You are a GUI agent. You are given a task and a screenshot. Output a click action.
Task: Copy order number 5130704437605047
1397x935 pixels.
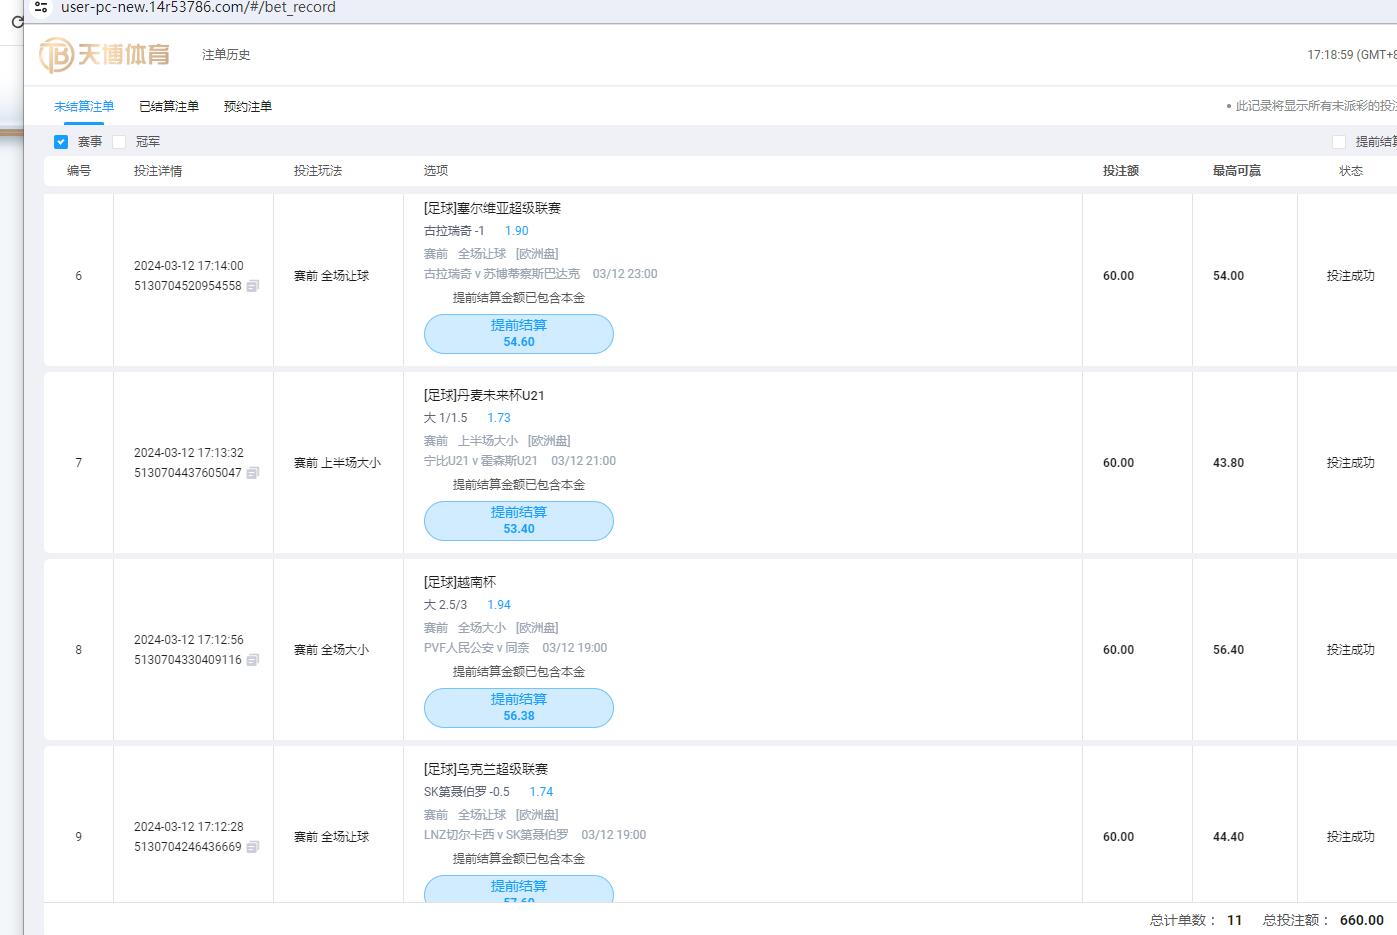253,473
